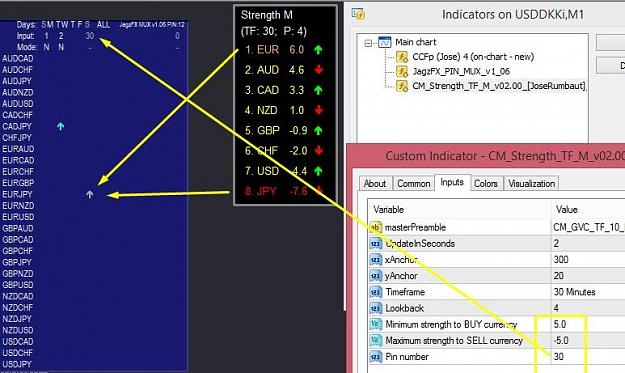
Task: Click the NZDUSD pair label
Action: tap(18, 330)
